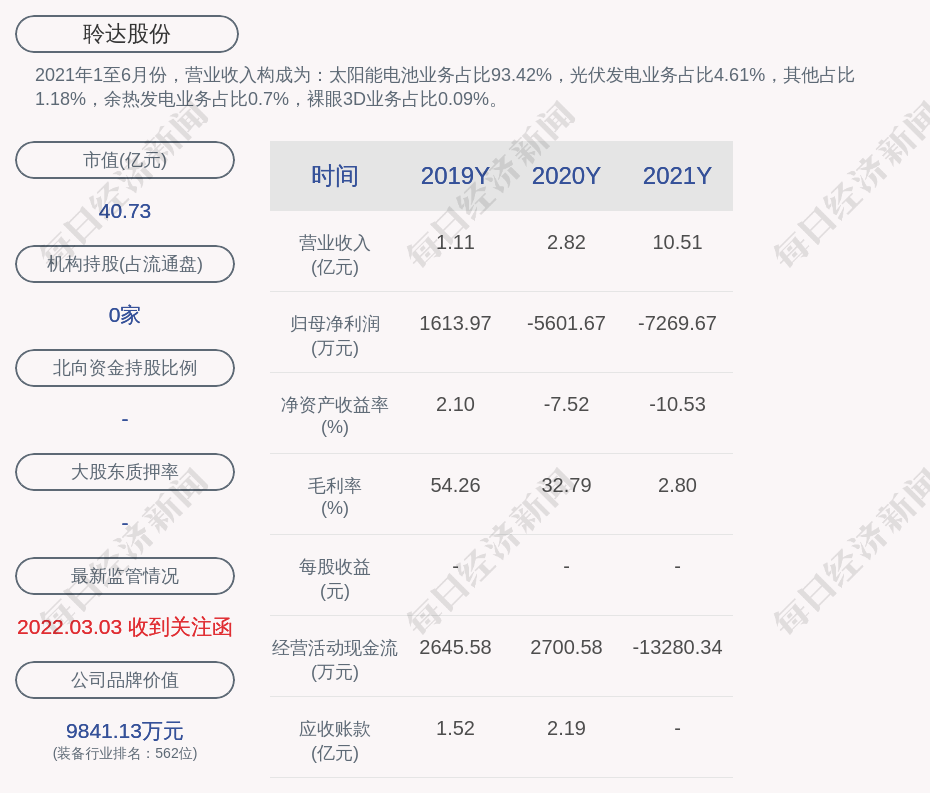Image resolution: width=930 pixels, height=793 pixels.
Task: Select the 毛利率(%) row label
Action: (335, 497)
